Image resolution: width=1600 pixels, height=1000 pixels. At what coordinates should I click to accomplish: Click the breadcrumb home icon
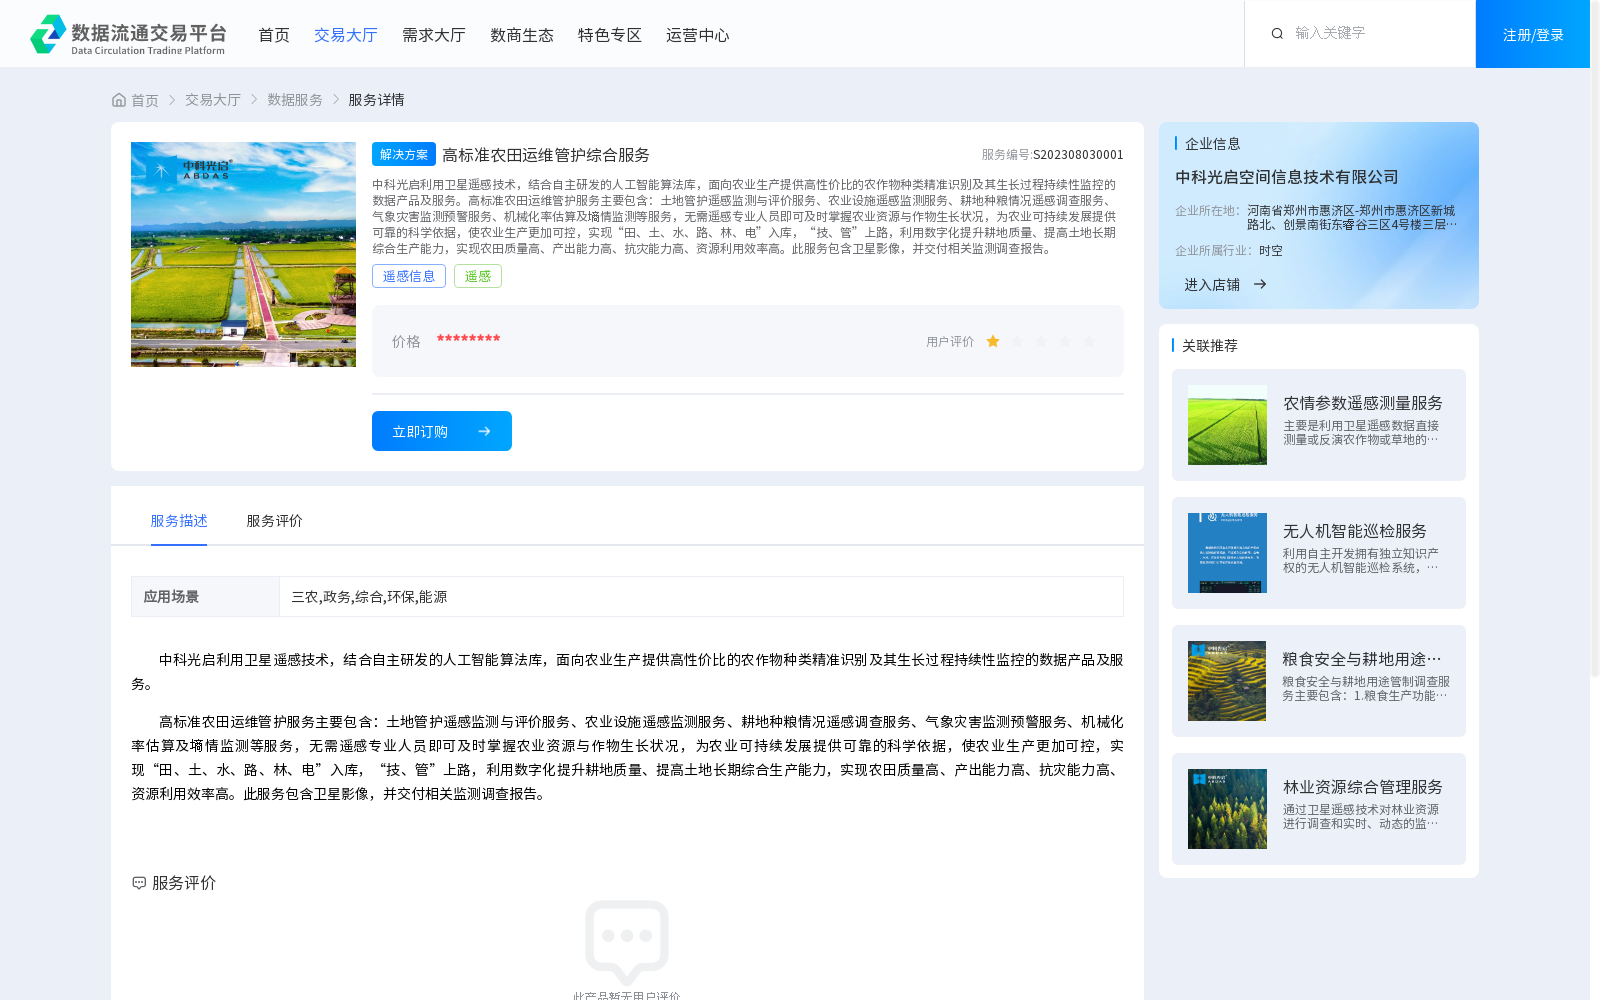pyautogui.click(x=119, y=100)
